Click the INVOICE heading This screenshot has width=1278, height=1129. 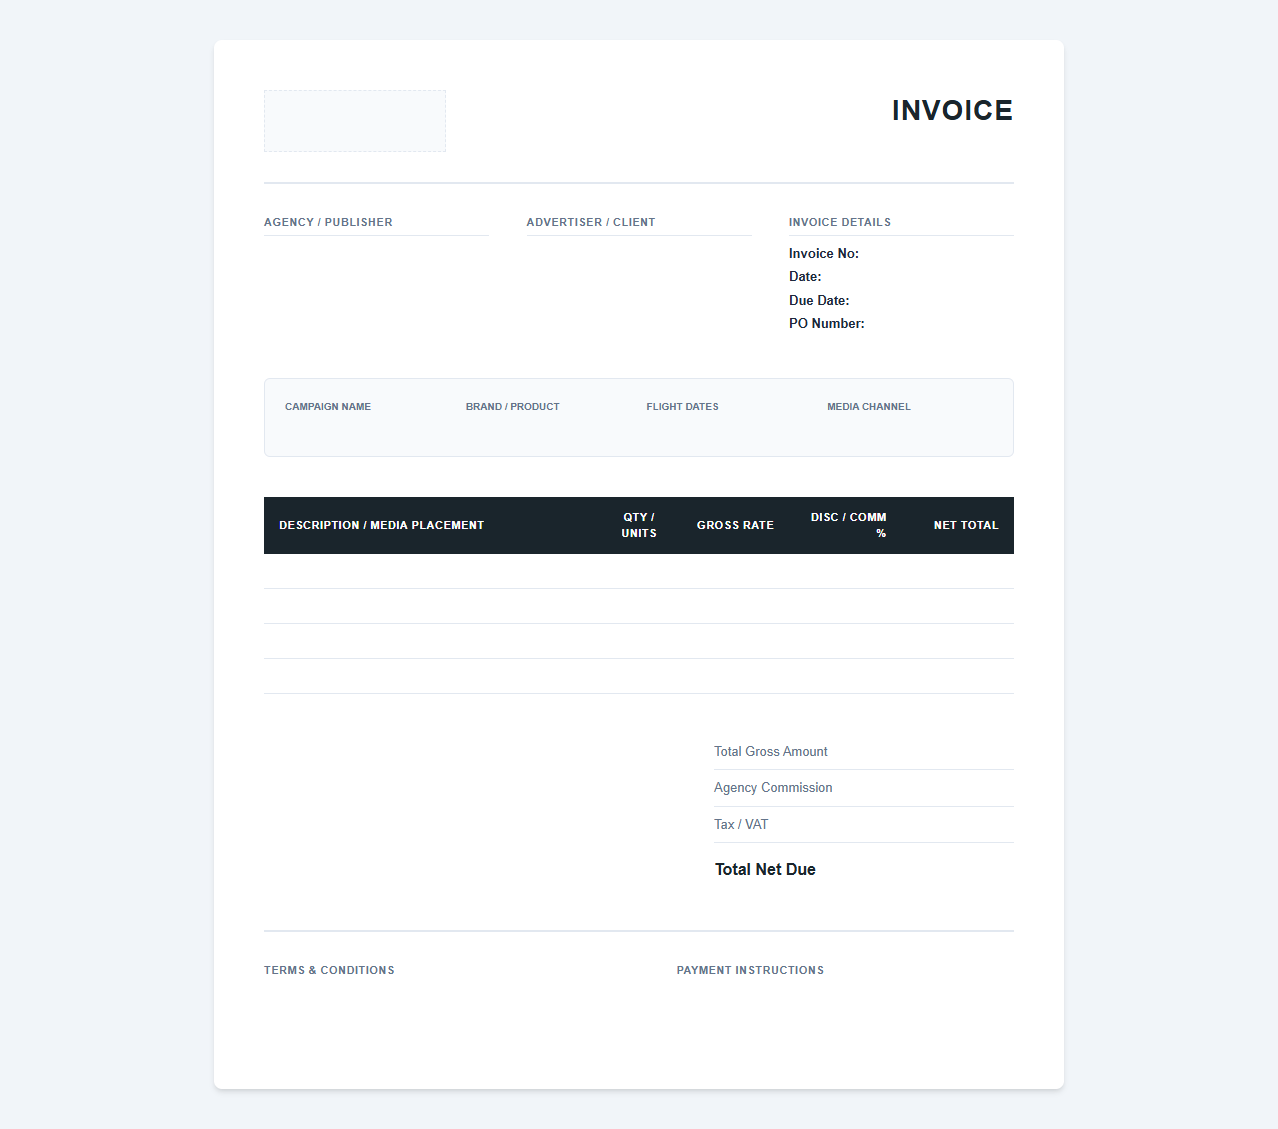952,110
